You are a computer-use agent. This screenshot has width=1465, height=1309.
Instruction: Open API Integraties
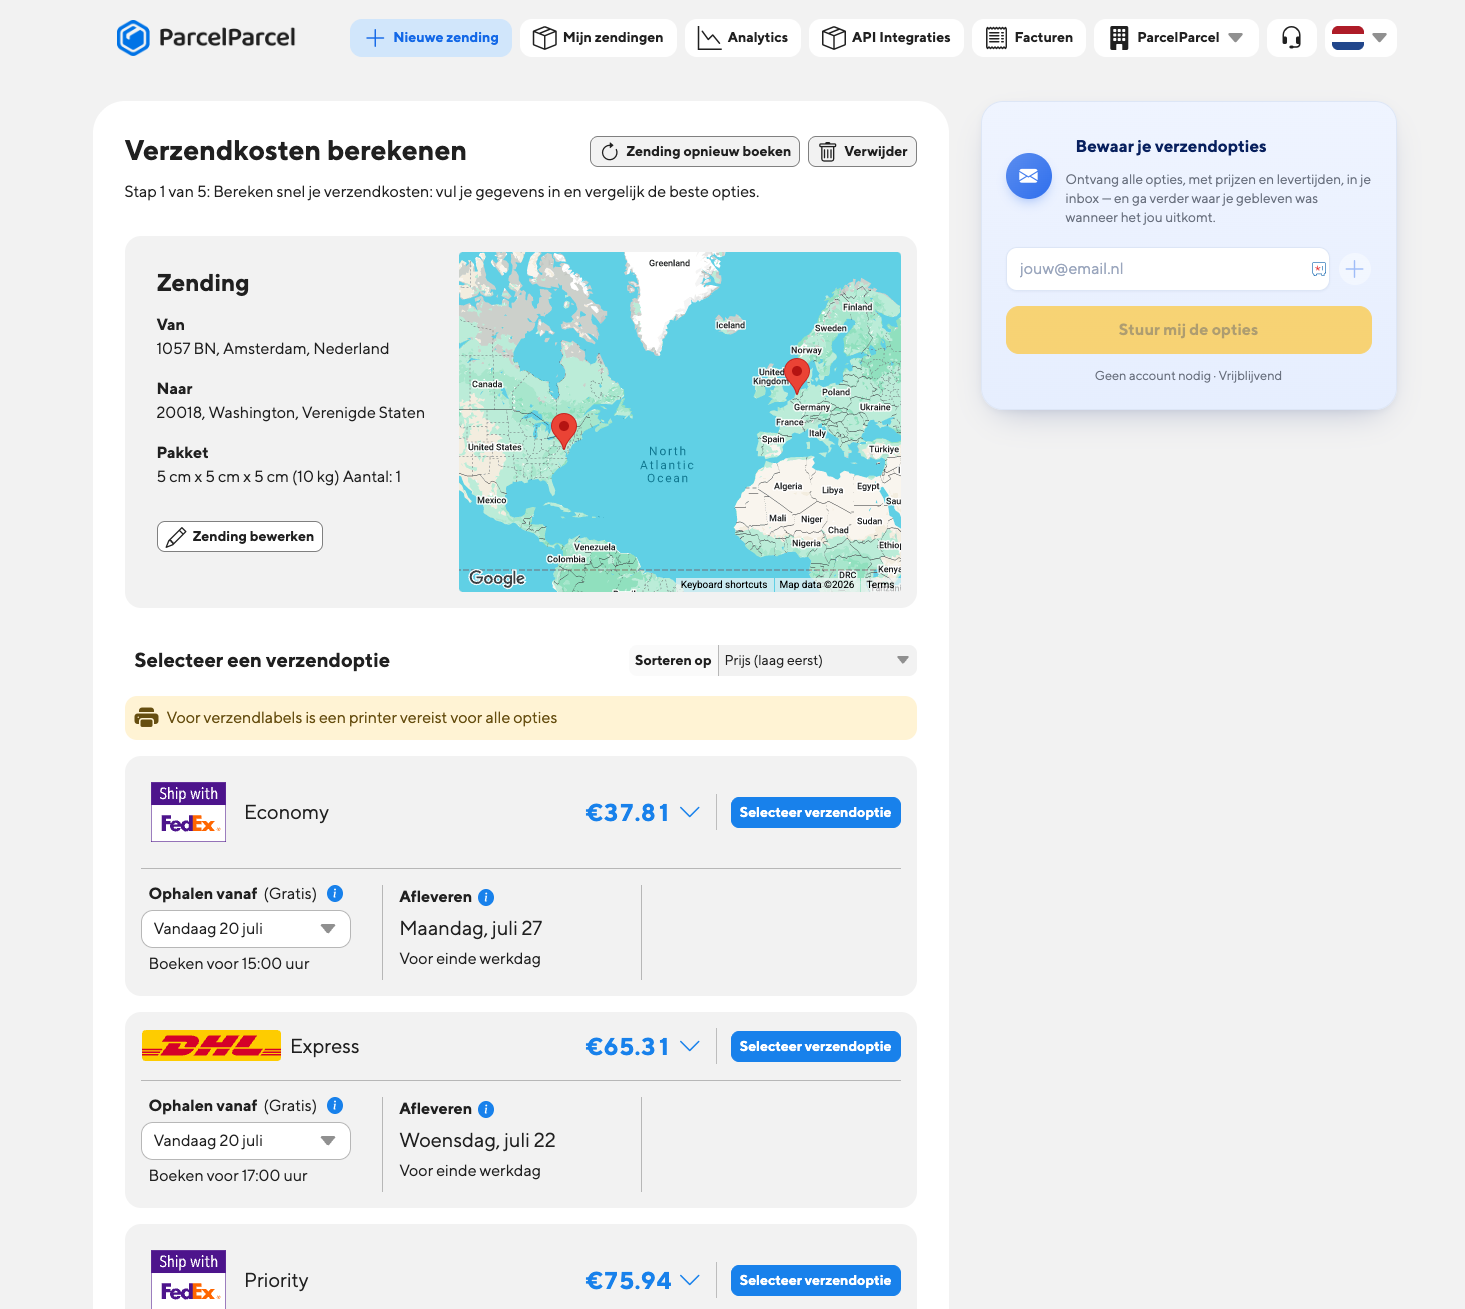[887, 38]
